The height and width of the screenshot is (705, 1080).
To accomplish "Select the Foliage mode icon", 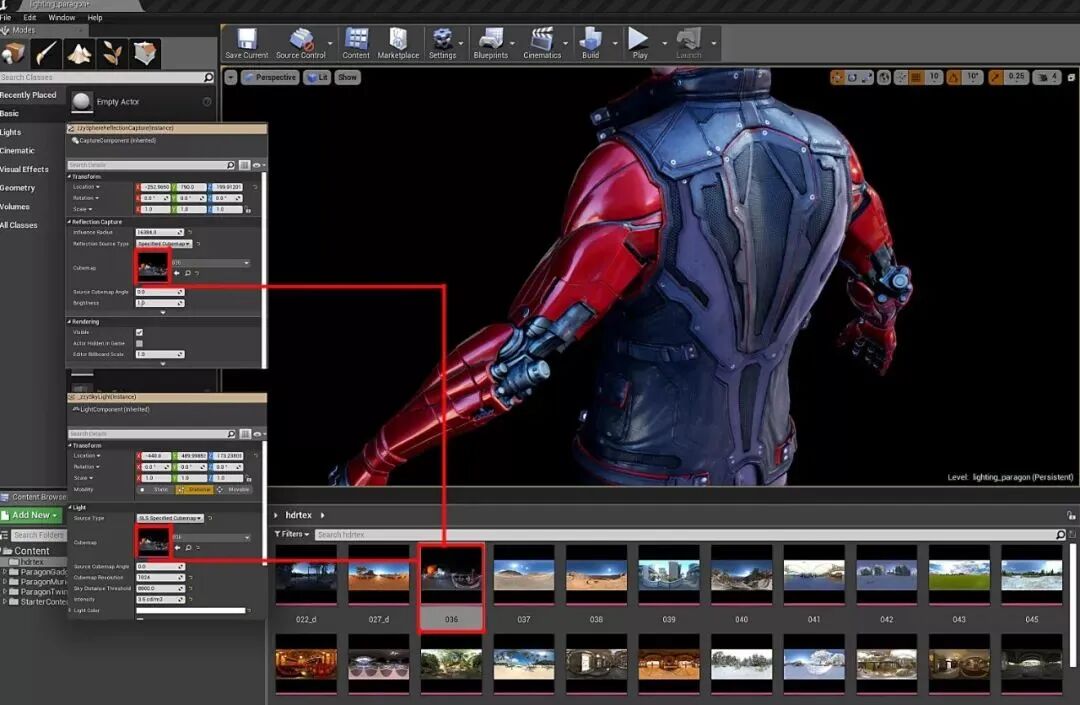I will (x=113, y=53).
